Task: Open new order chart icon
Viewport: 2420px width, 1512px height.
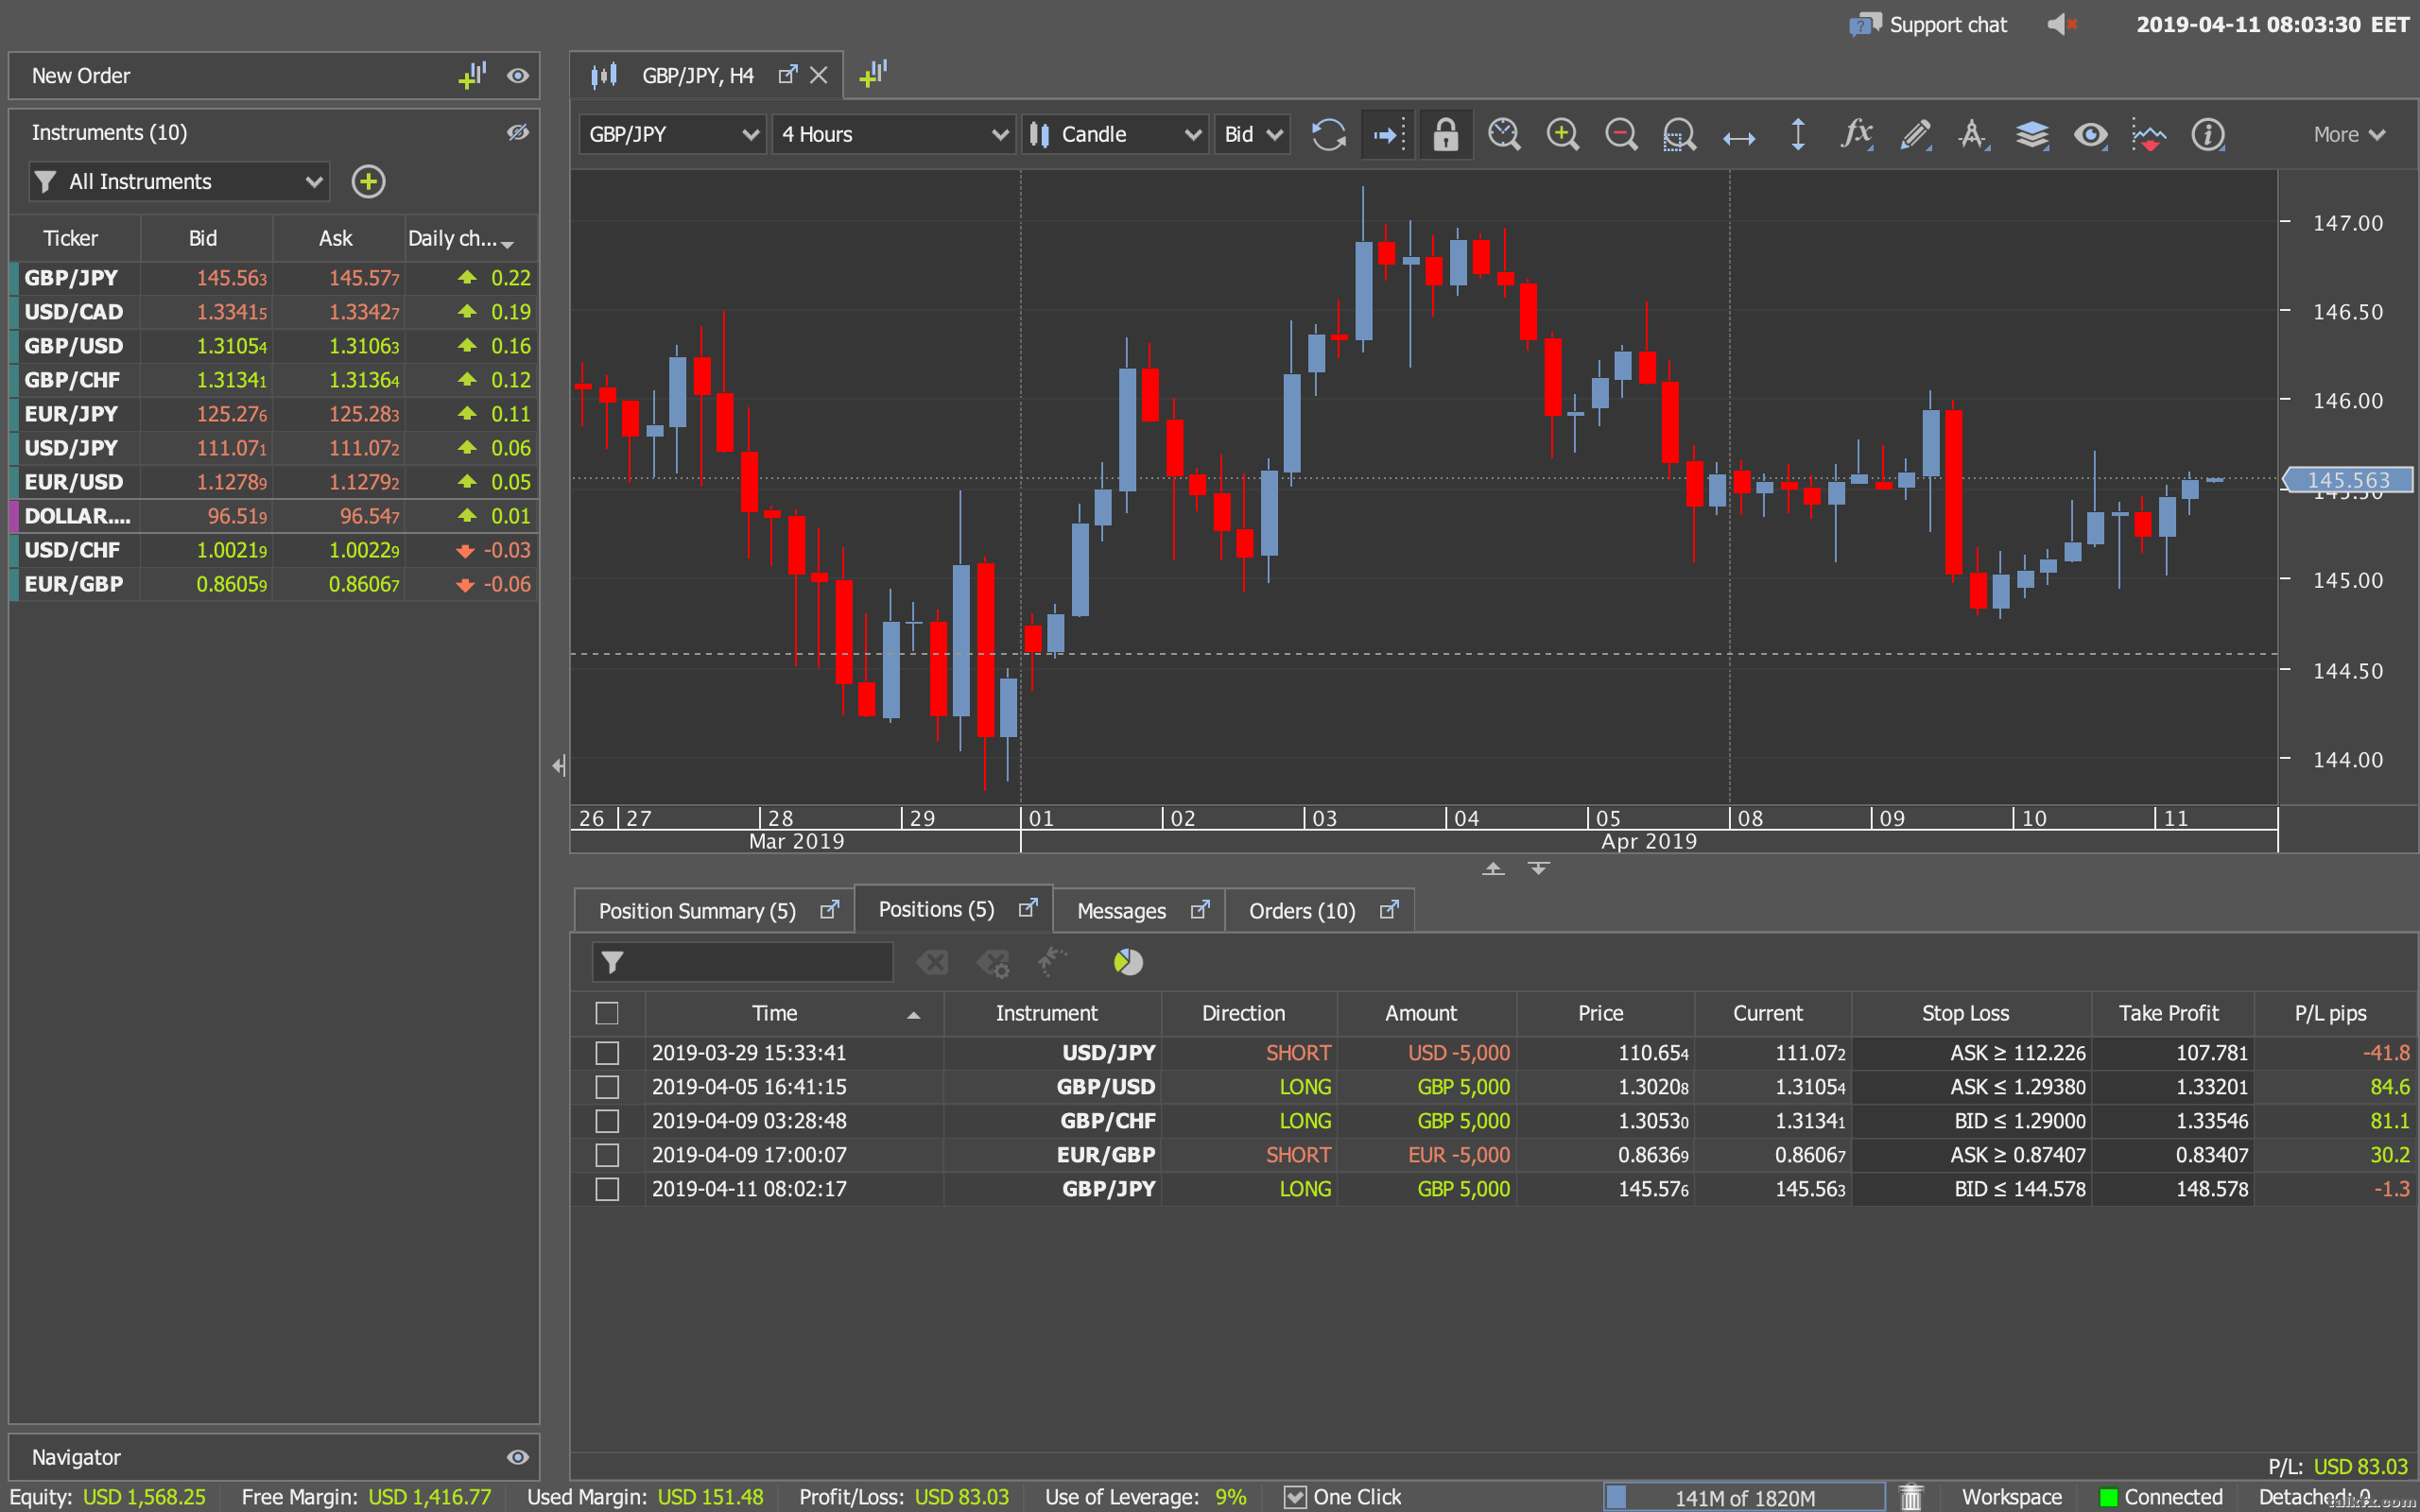Action: (473, 75)
